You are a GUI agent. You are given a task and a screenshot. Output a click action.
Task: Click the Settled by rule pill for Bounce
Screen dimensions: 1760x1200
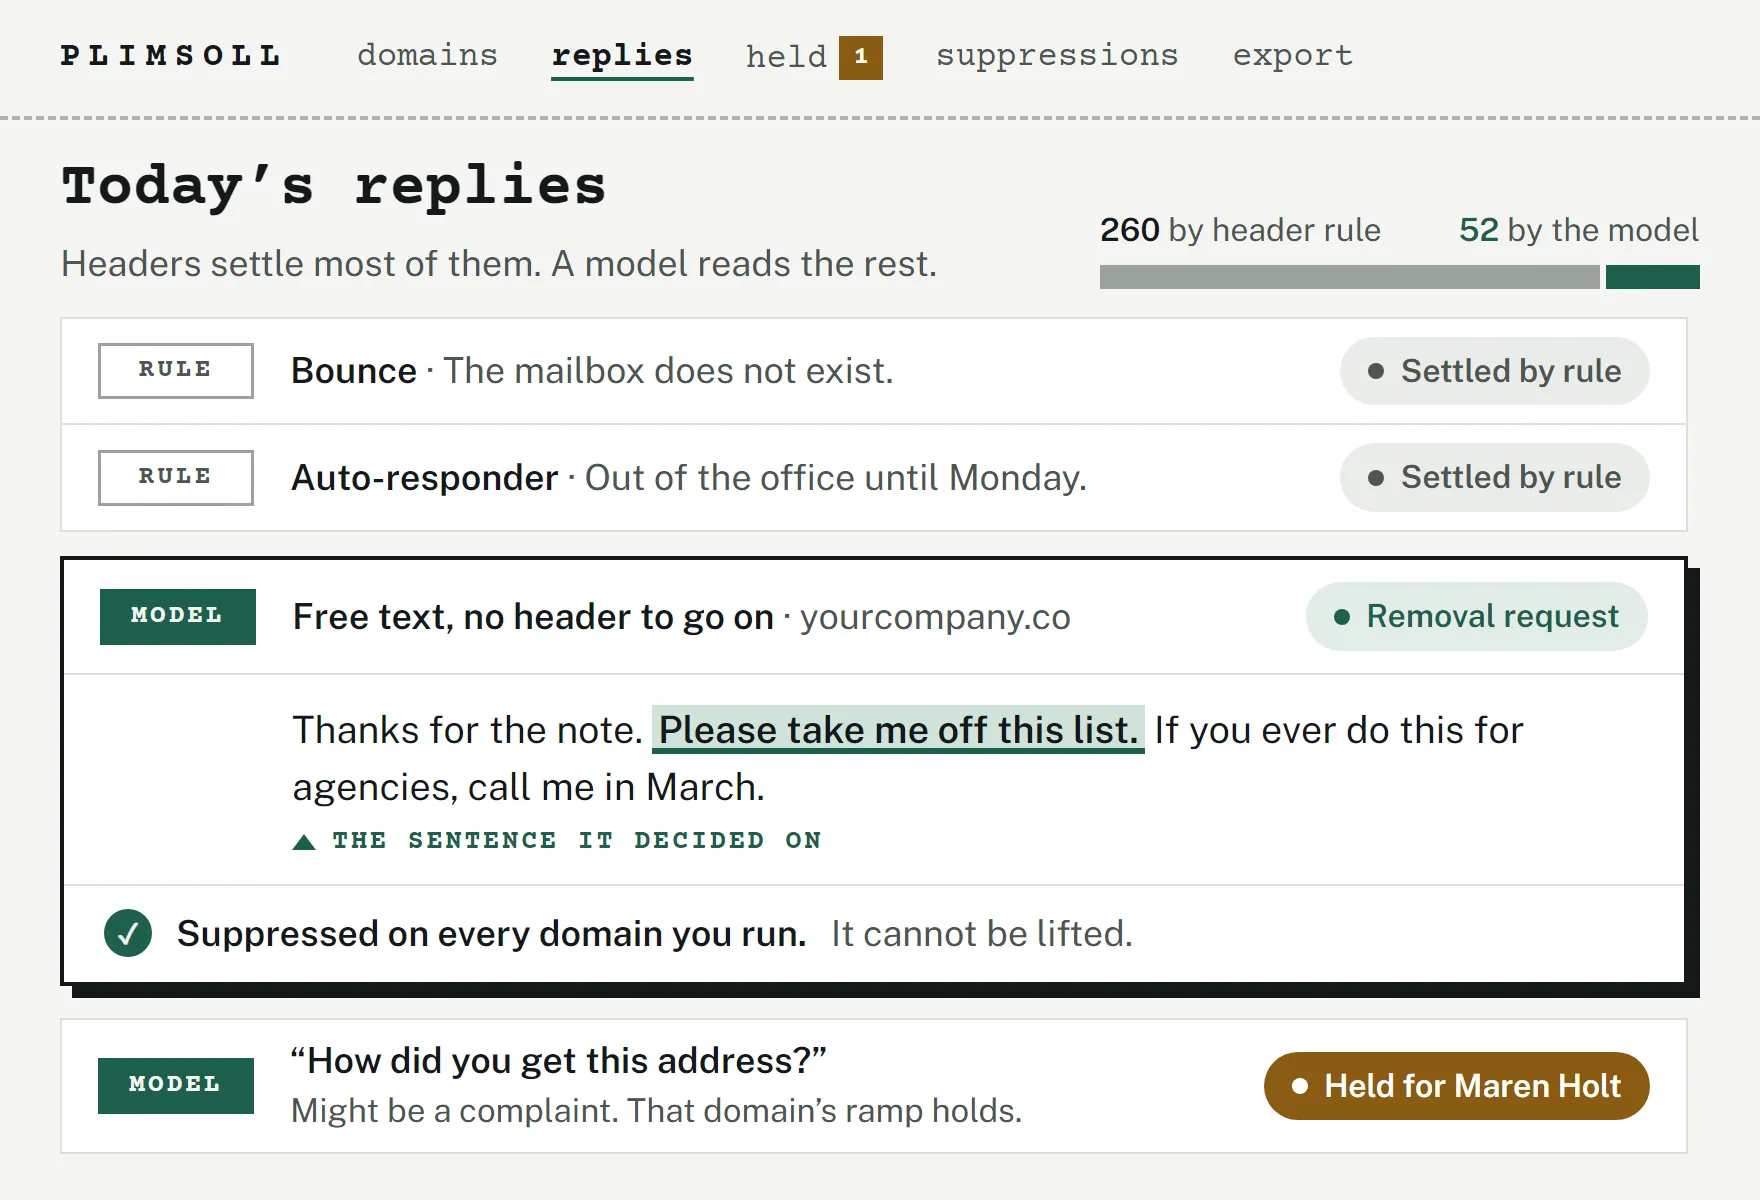pyautogui.click(x=1494, y=371)
